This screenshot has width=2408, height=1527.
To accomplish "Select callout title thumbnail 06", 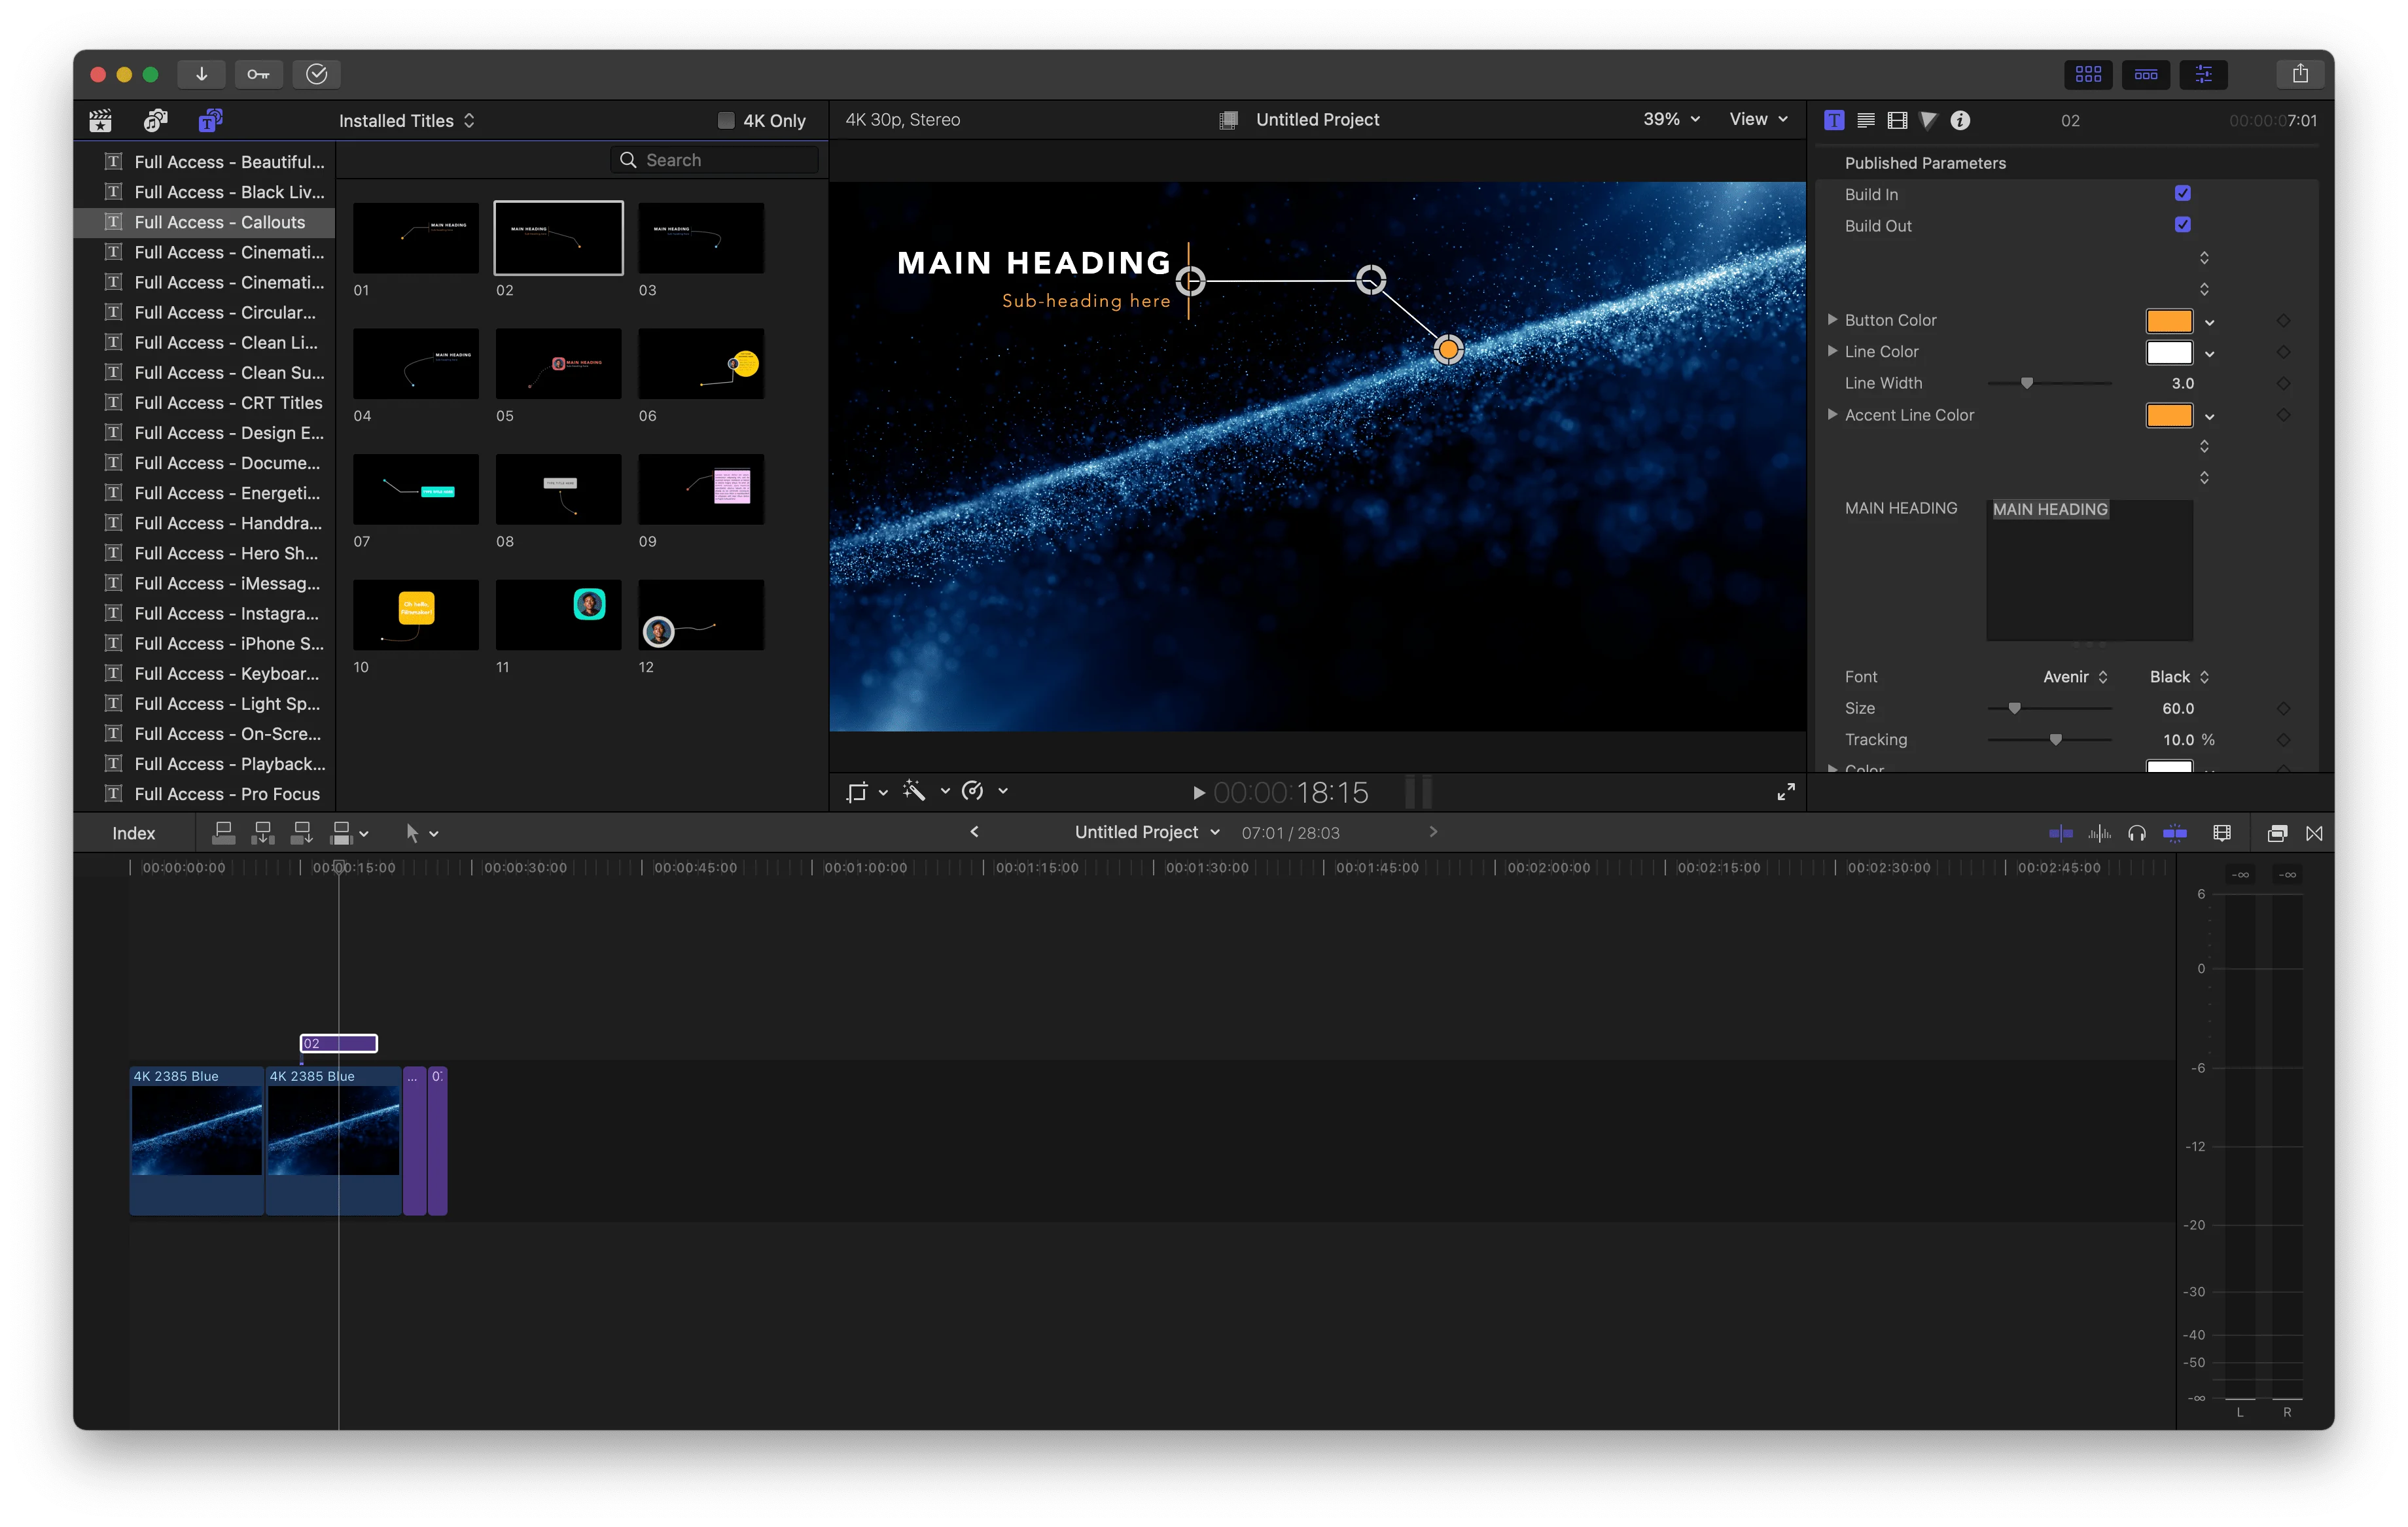I will (701, 363).
